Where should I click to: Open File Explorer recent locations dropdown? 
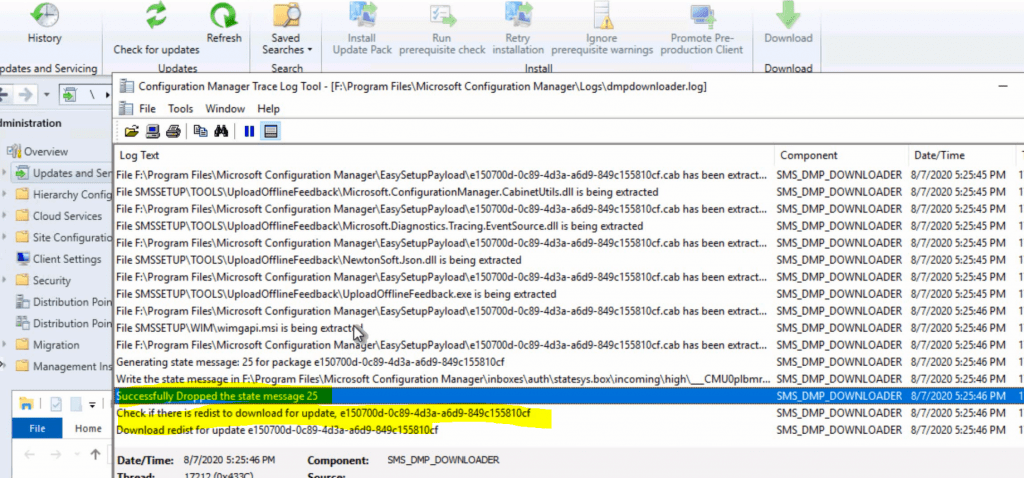click(x=75, y=455)
